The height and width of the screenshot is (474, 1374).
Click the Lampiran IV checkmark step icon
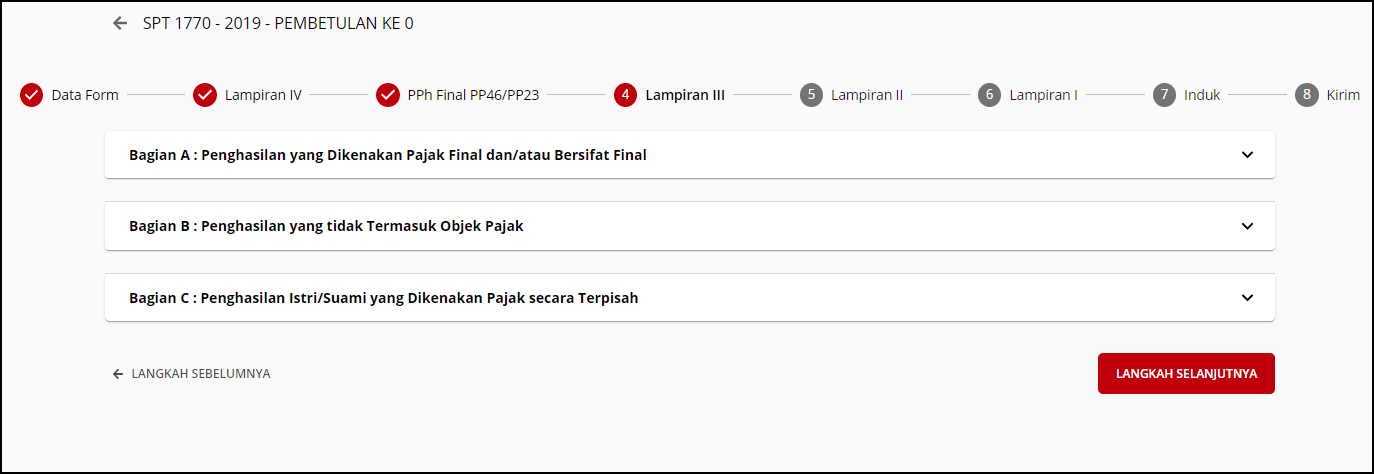tap(205, 95)
